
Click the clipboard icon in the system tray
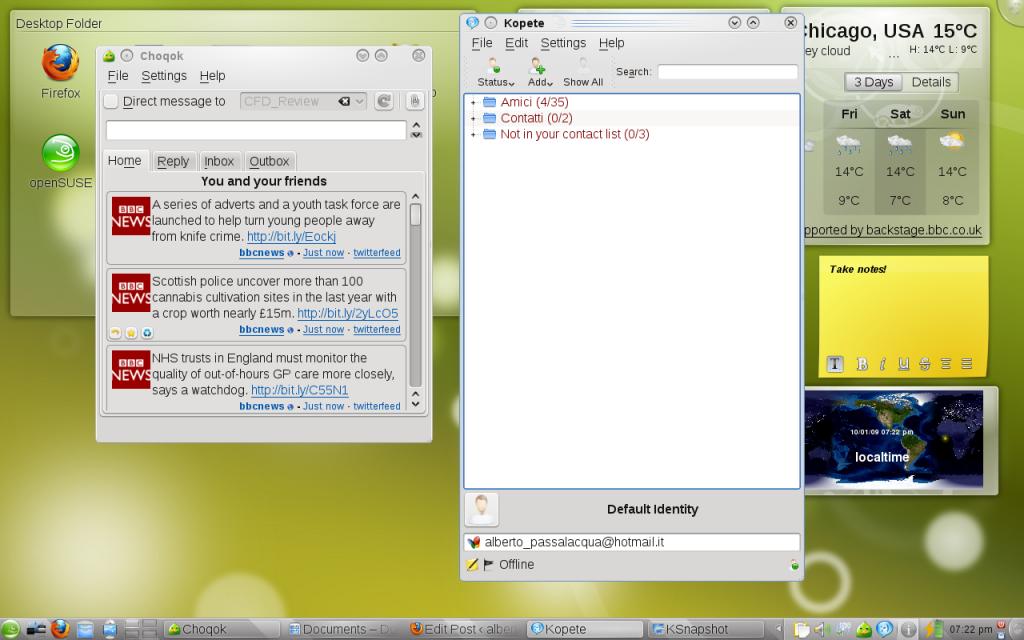tap(801, 630)
